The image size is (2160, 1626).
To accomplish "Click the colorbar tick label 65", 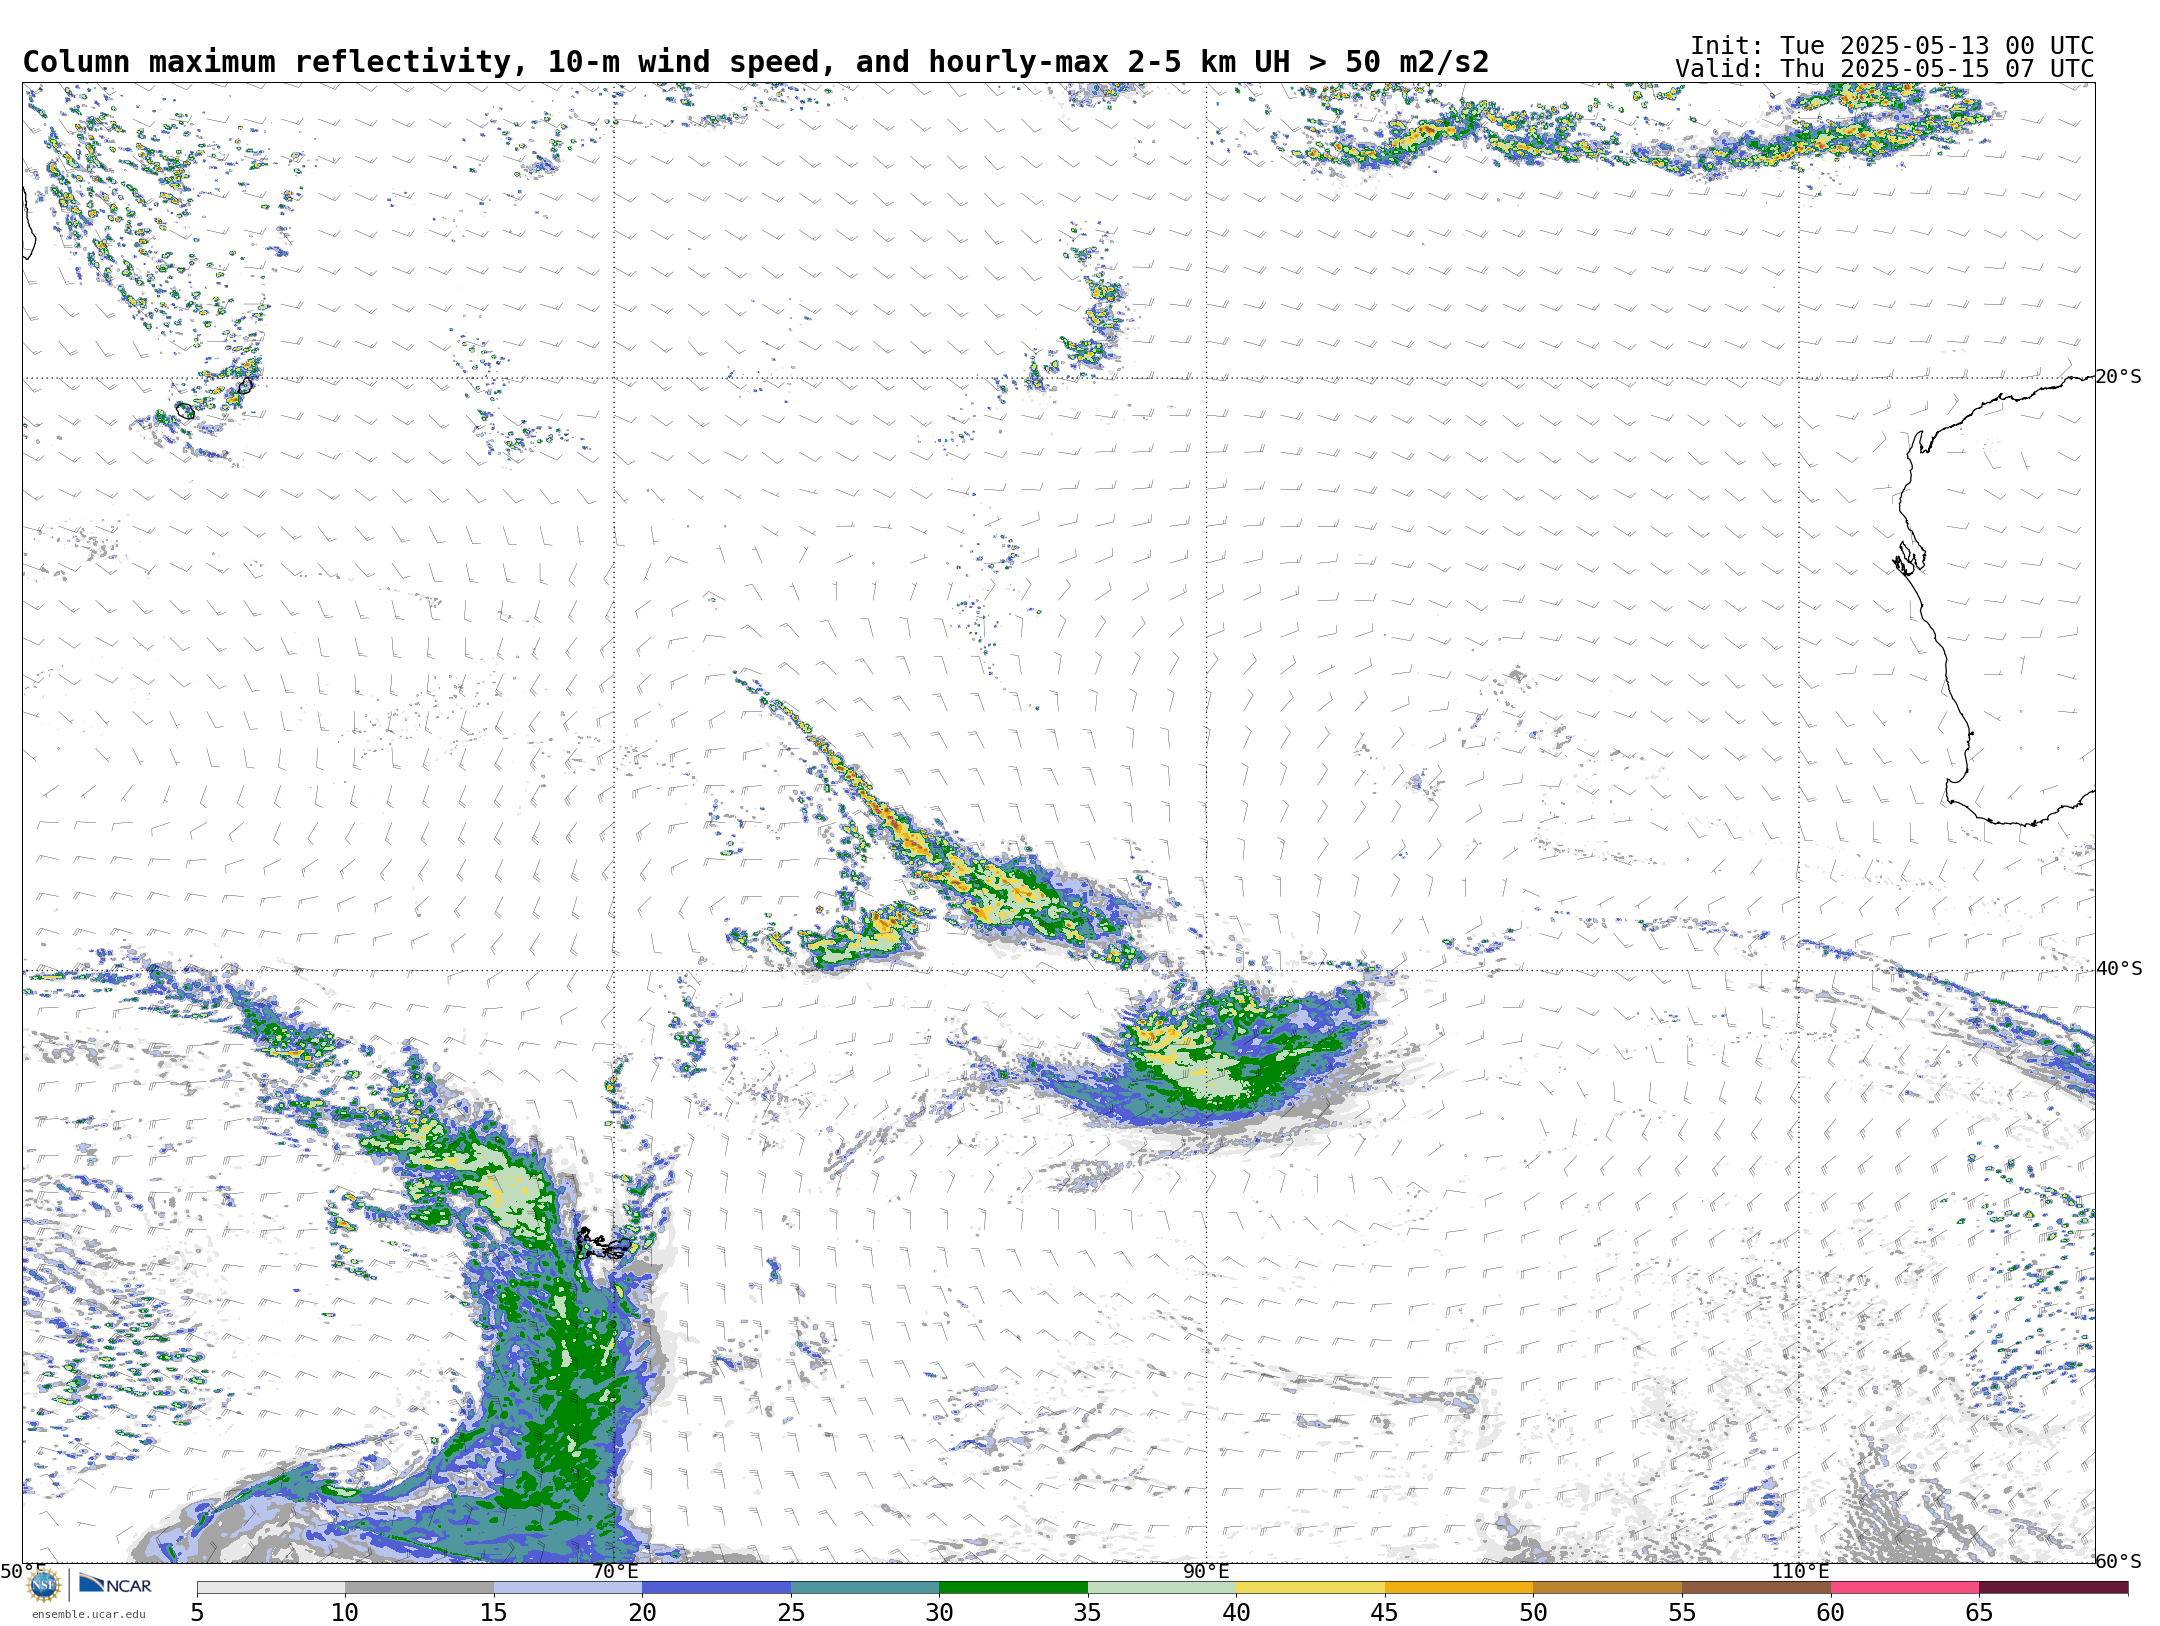I will 1979,1613.
